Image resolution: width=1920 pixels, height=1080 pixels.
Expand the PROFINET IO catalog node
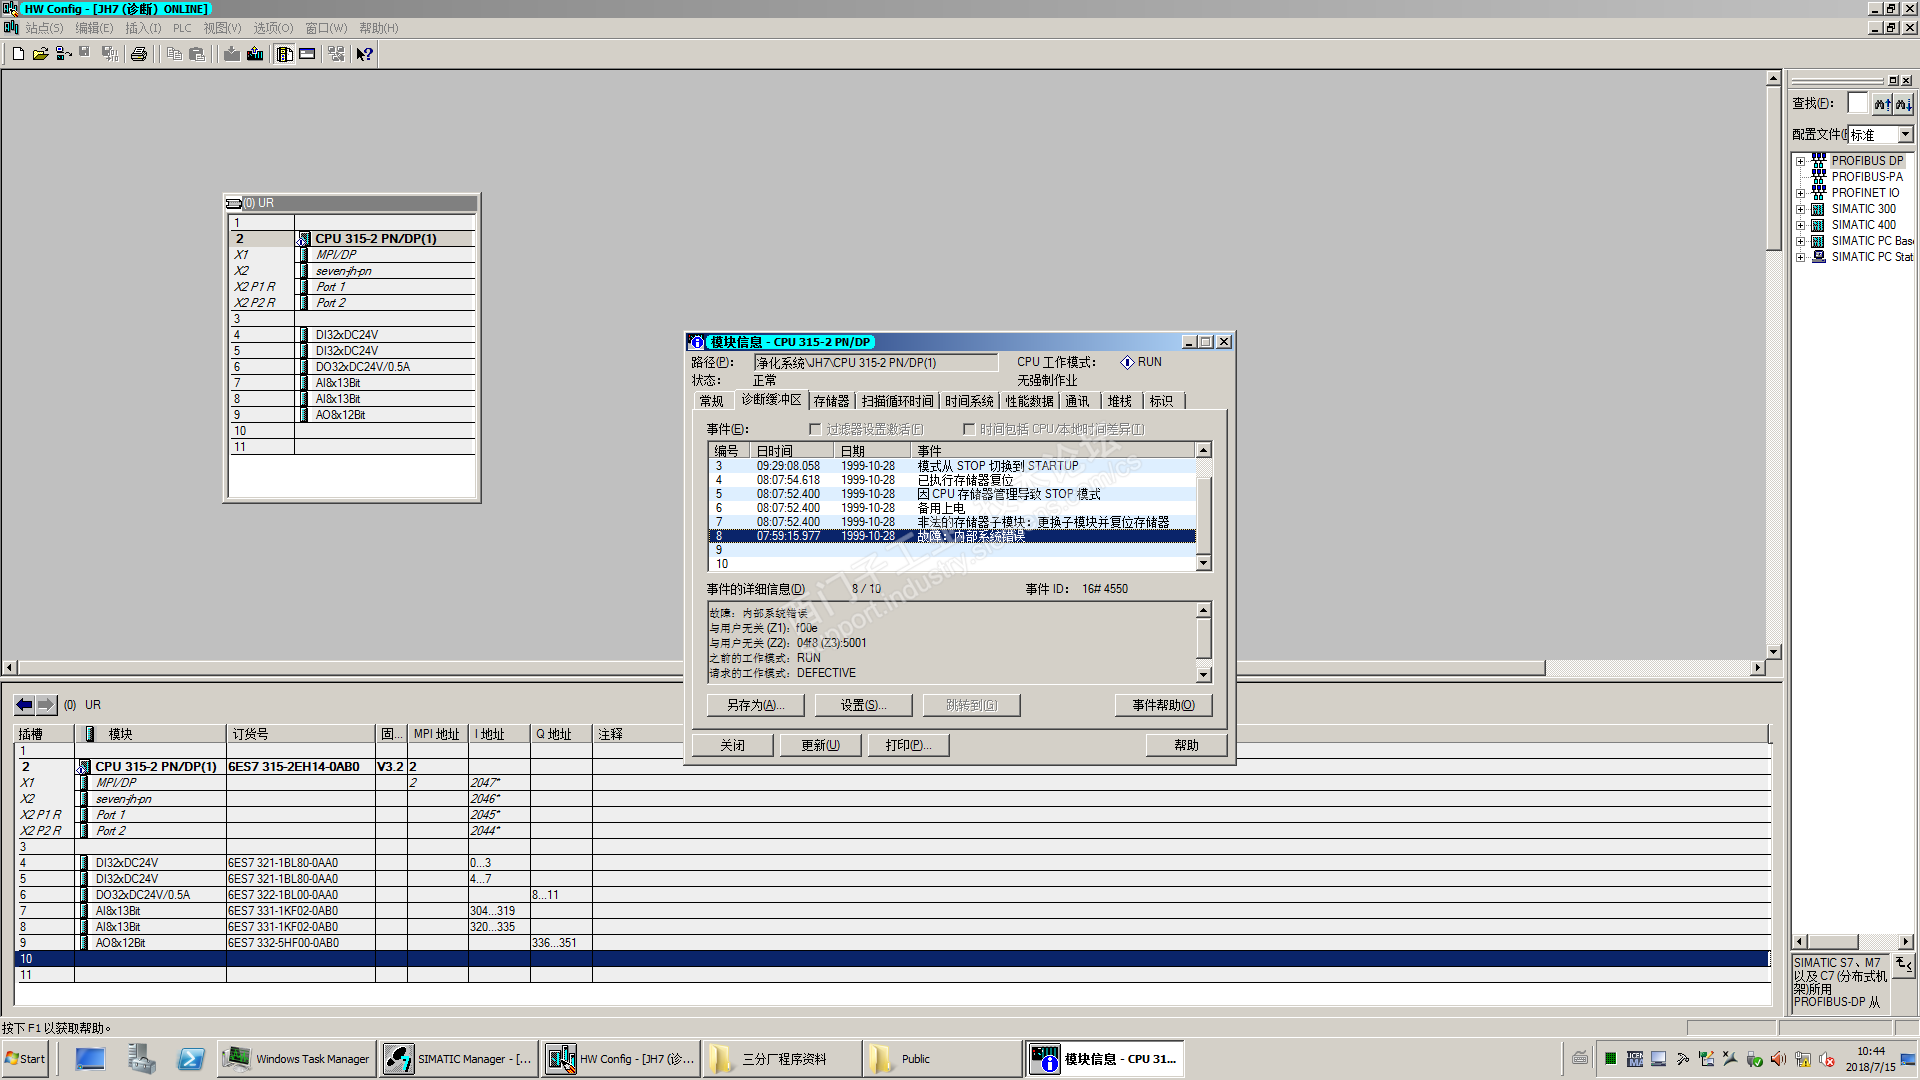coord(1800,193)
